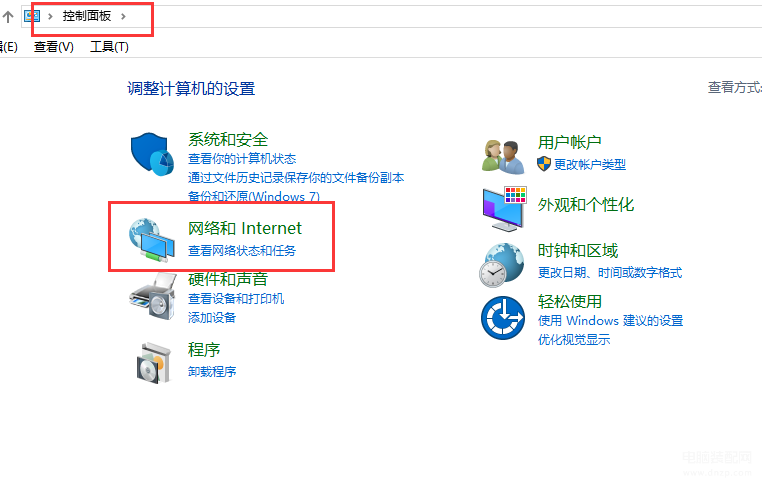
Task: Click the System and Security shield icon
Action: (152, 154)
